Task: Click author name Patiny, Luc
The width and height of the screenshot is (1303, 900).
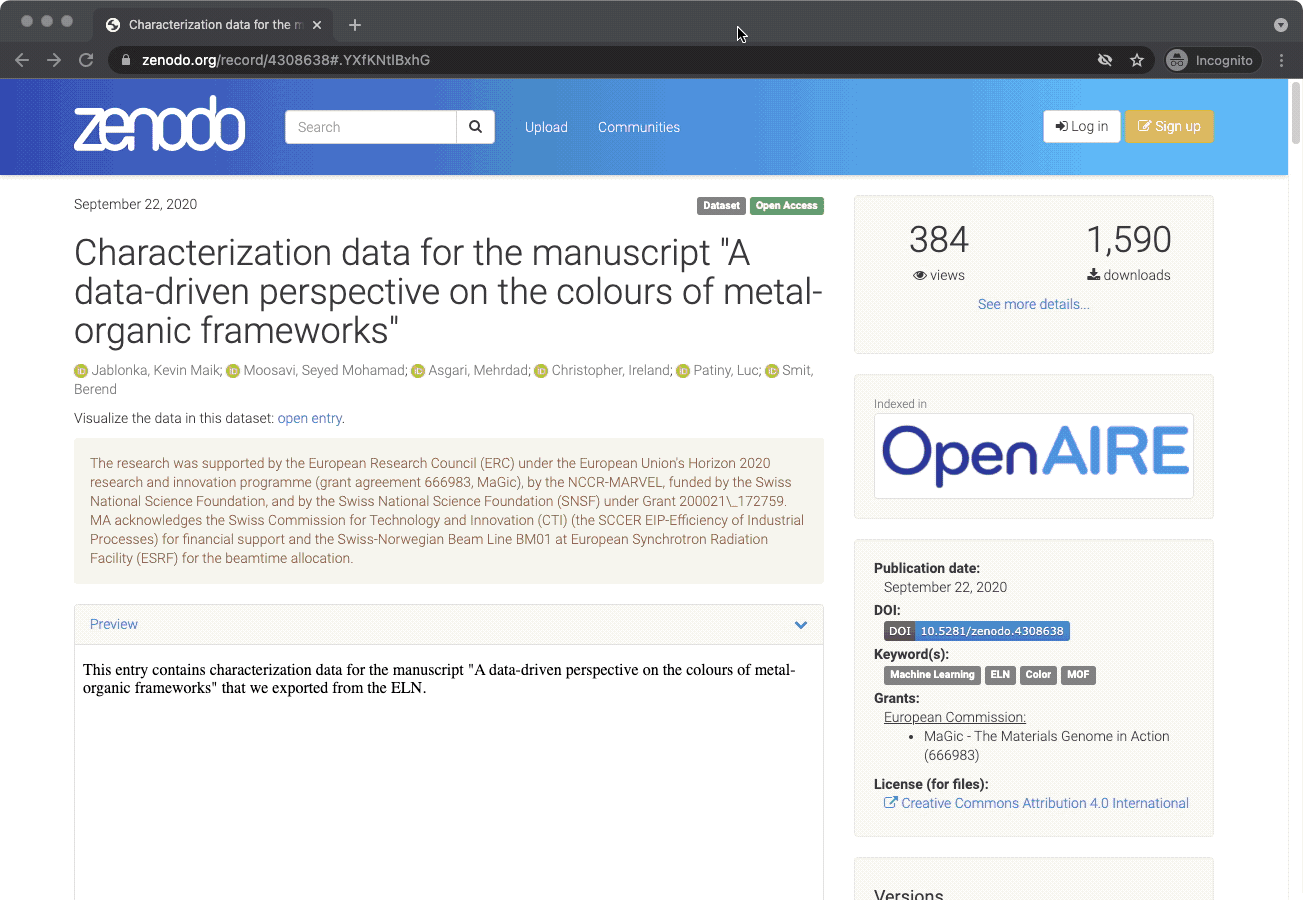Action: tap(727, 371)
